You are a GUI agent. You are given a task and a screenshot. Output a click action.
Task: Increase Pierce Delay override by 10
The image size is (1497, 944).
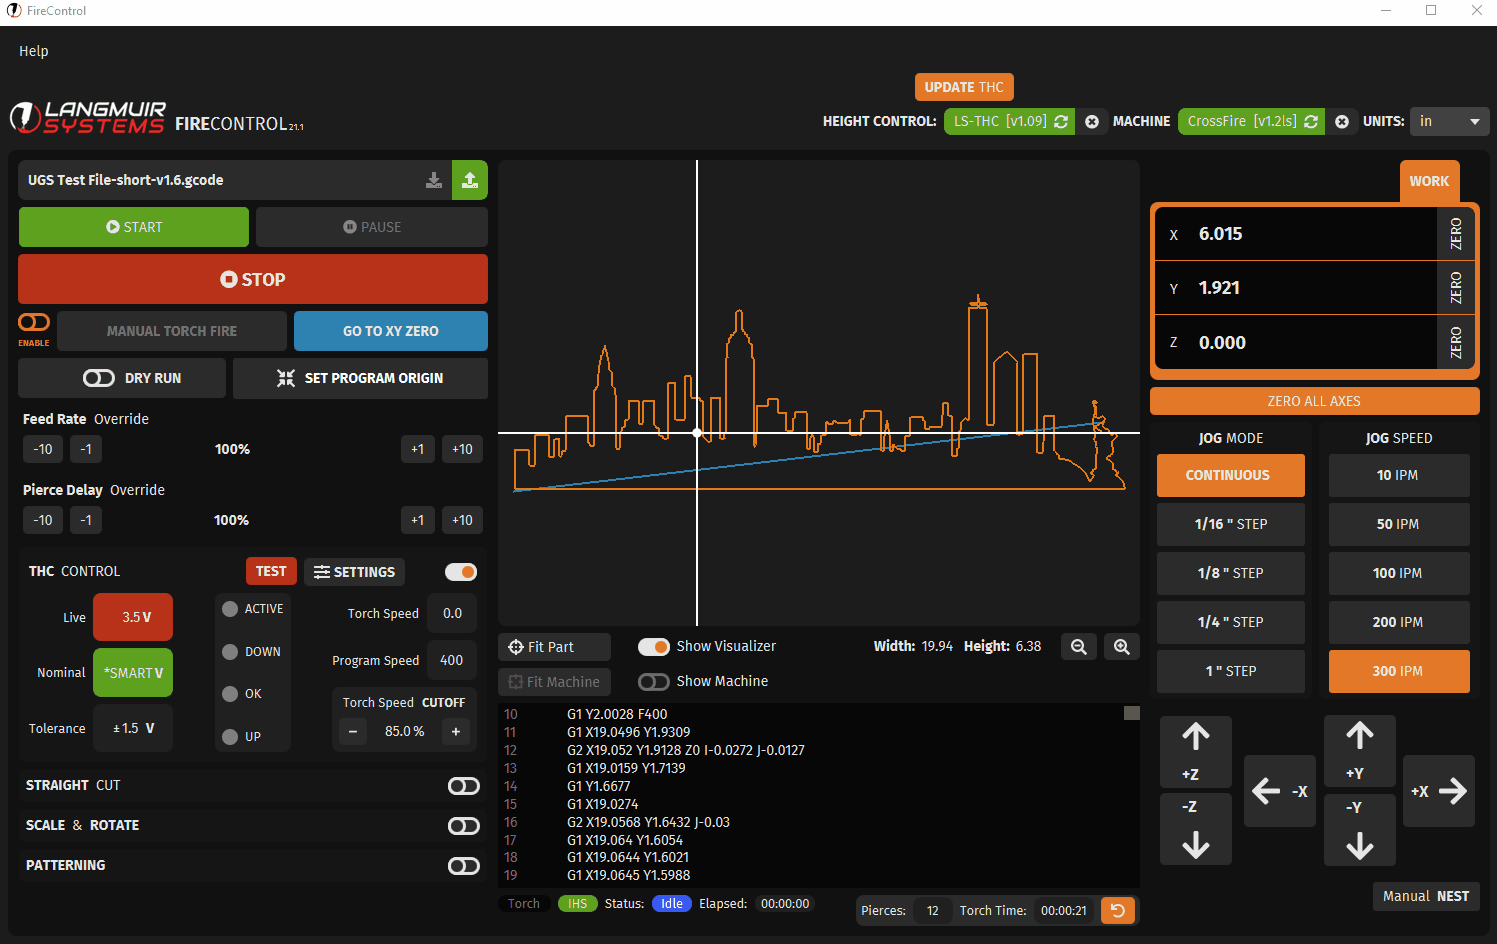(462, 520)
